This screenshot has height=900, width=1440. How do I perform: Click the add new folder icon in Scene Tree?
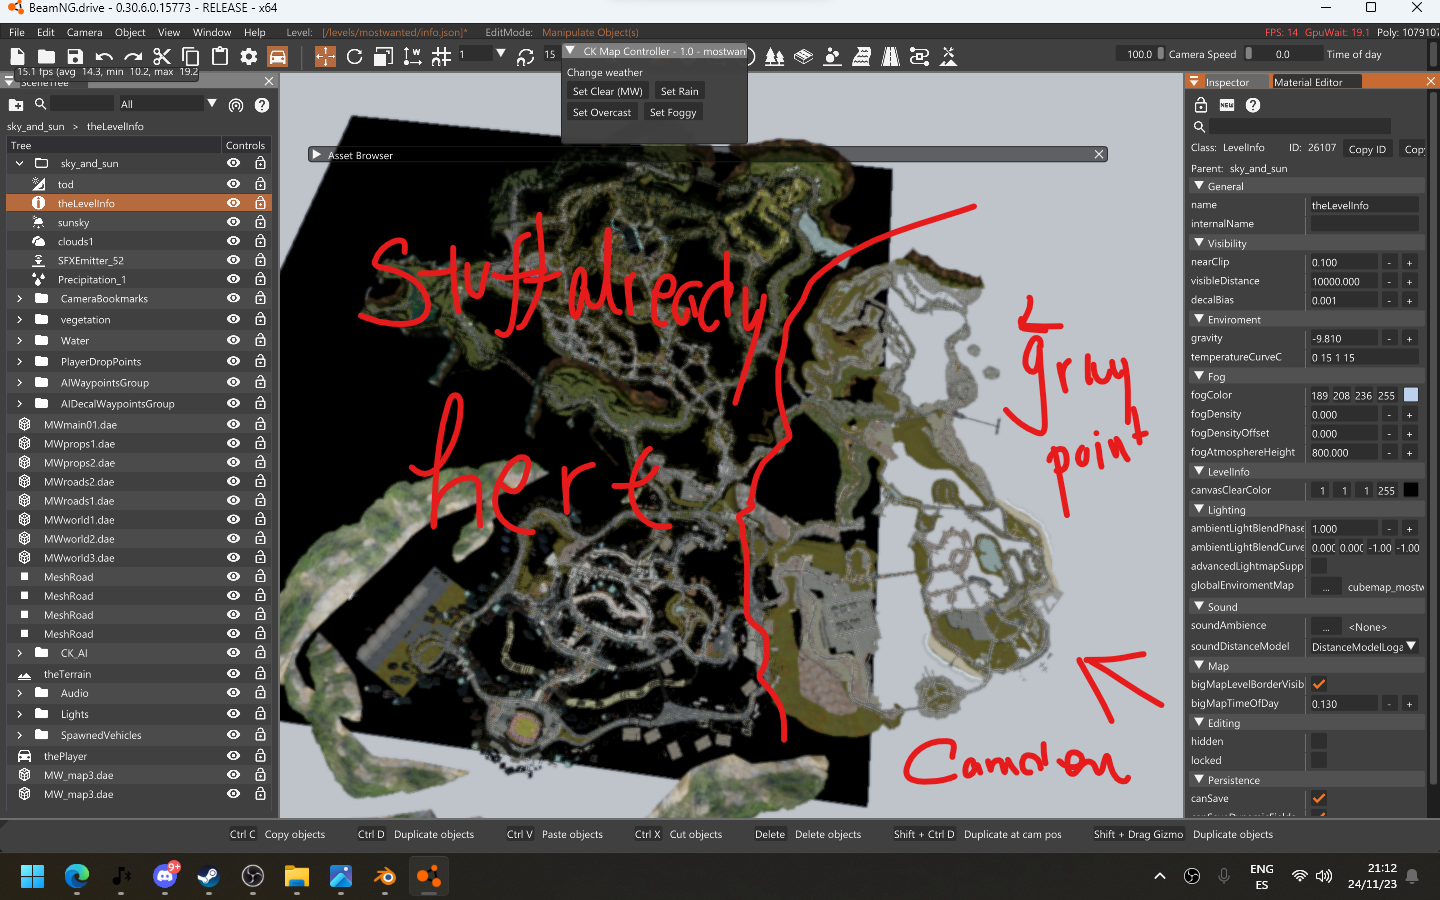(x=16, y=104)
